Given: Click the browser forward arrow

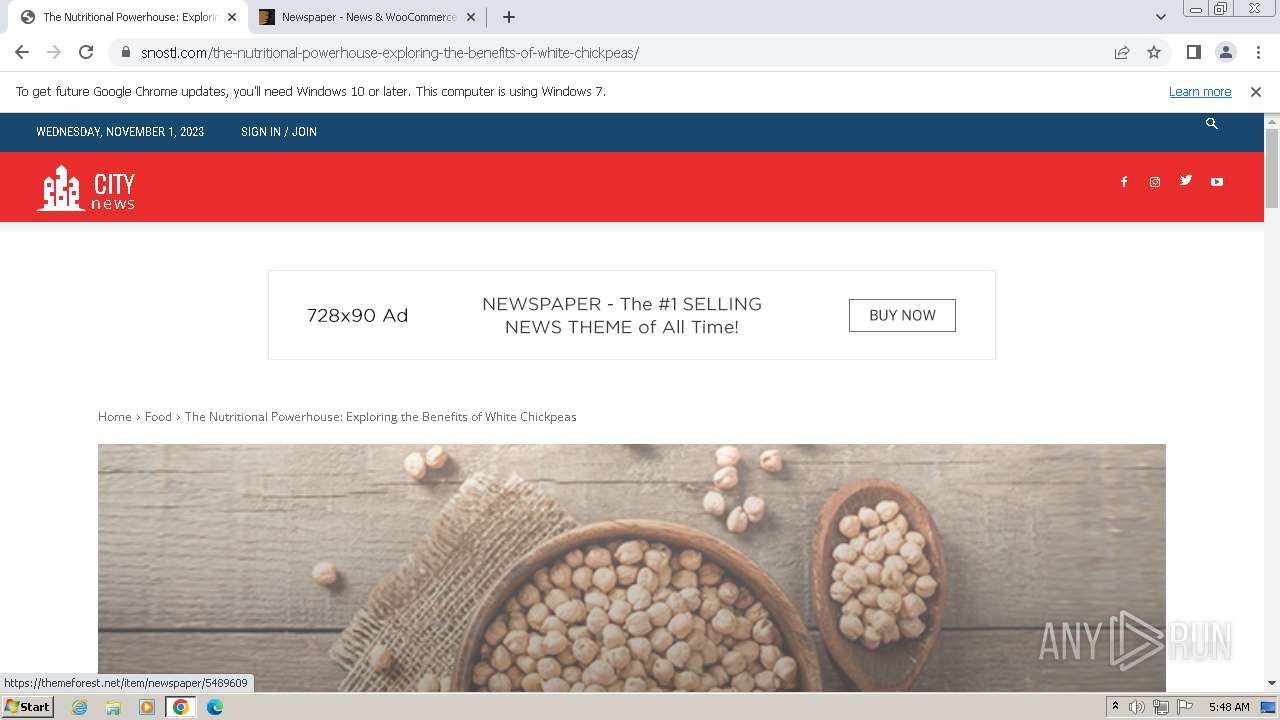Looking at the screenshot, I should [x=54, y=52].
